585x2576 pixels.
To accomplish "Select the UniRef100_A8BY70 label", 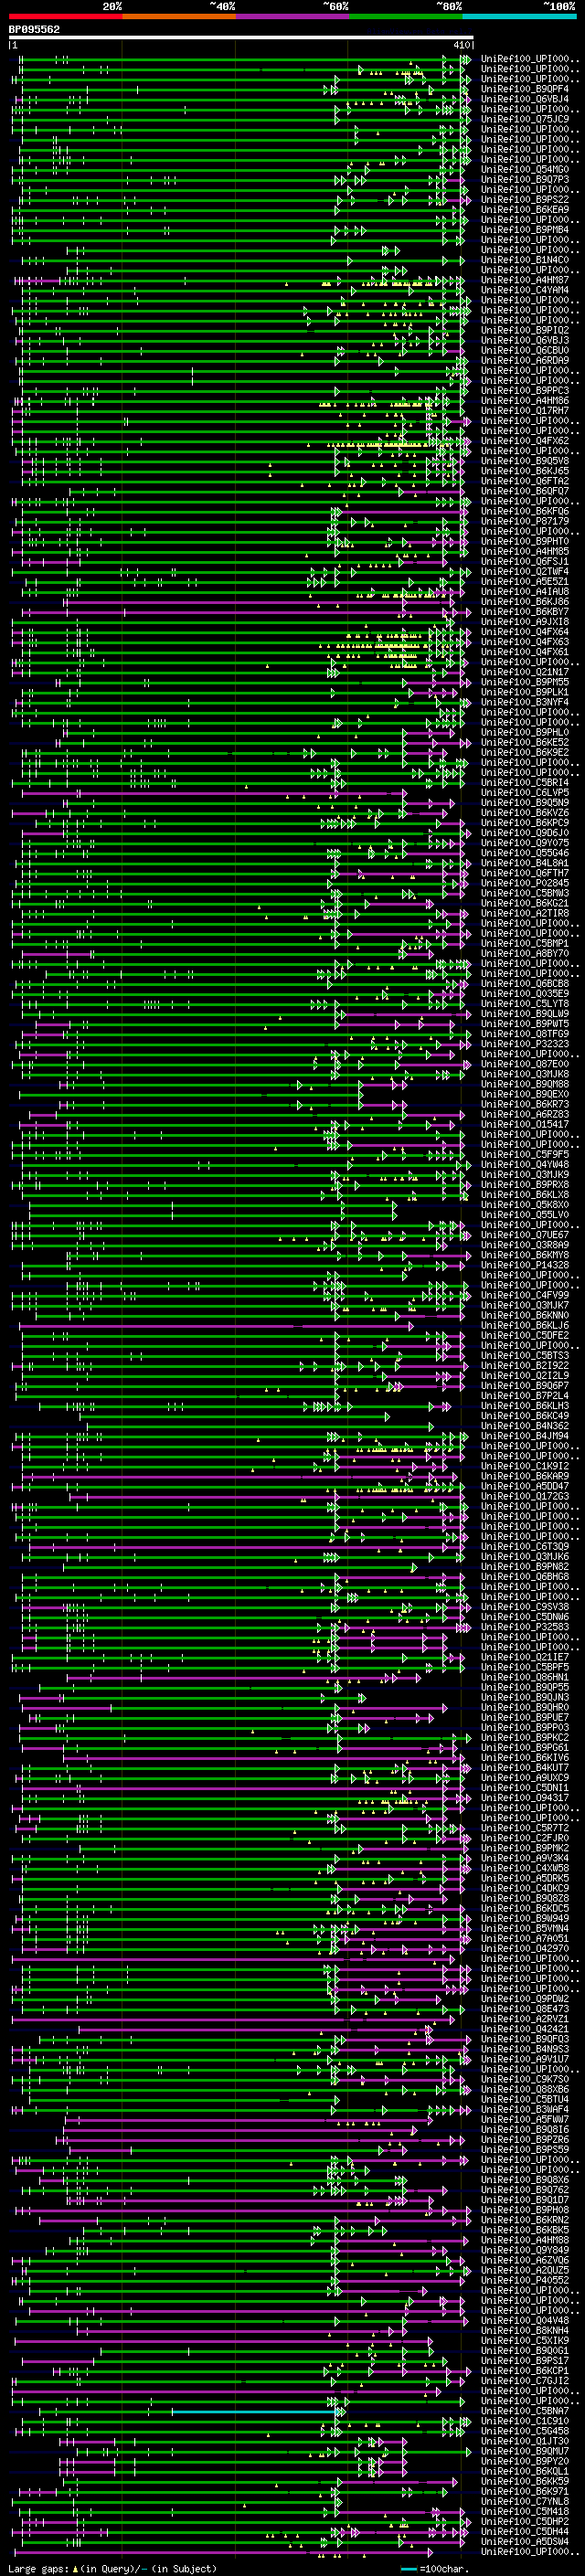I will click(525, 954).
